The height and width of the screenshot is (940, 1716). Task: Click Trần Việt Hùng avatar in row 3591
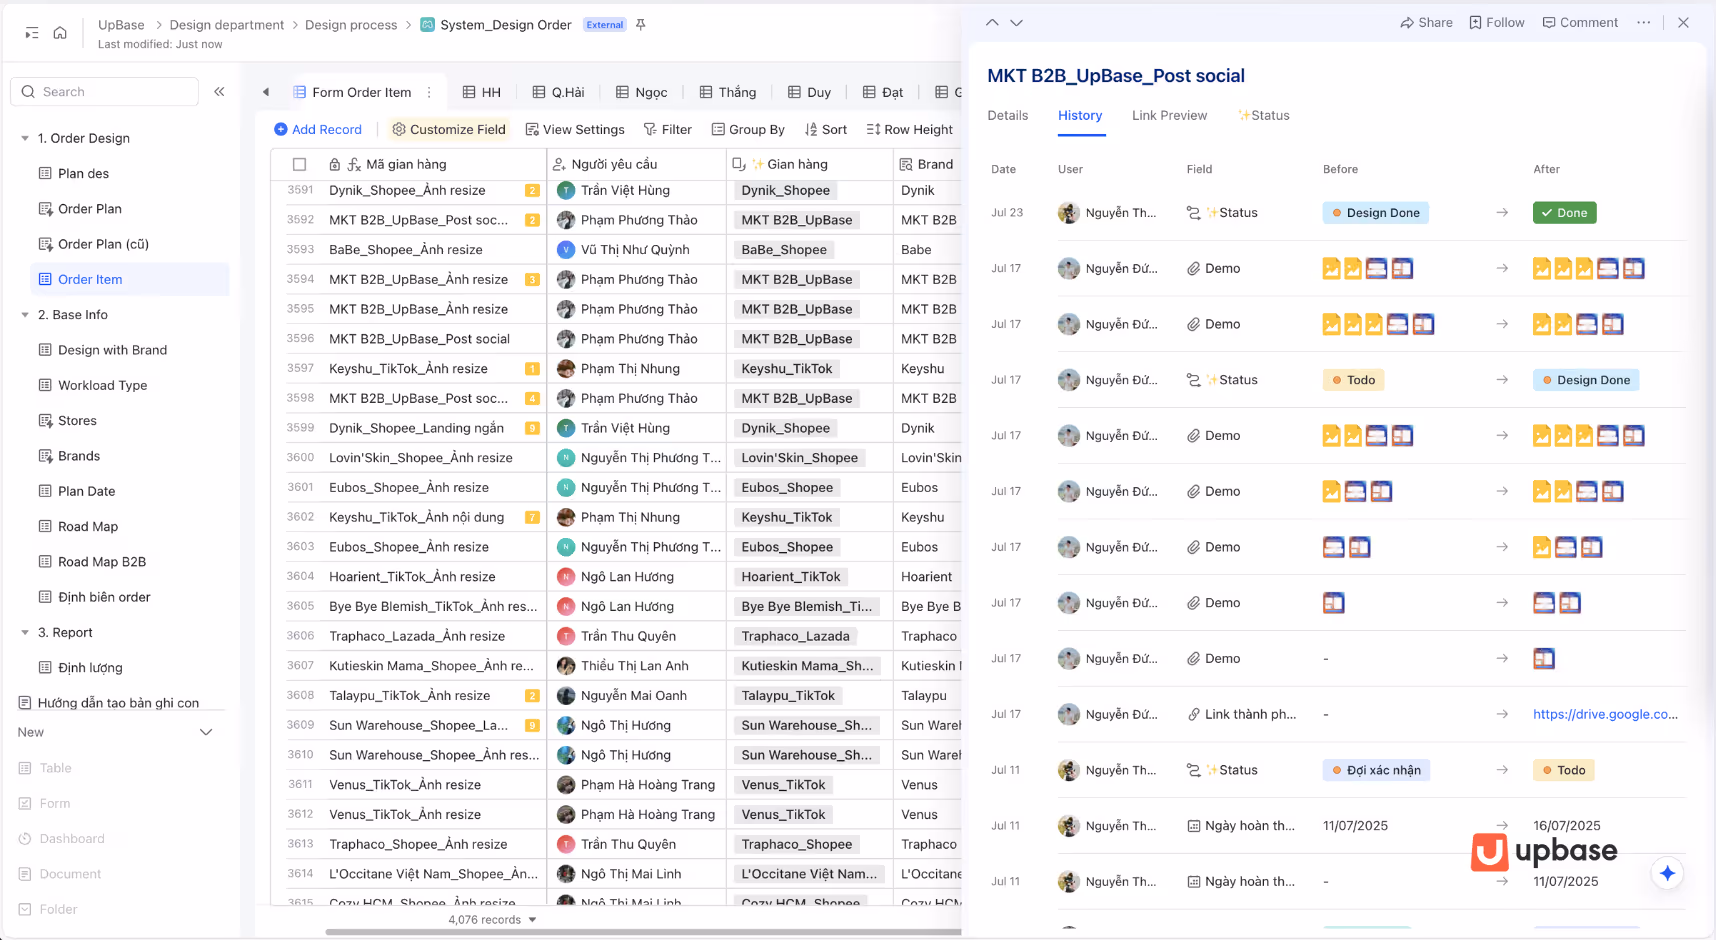pos(565,190)
